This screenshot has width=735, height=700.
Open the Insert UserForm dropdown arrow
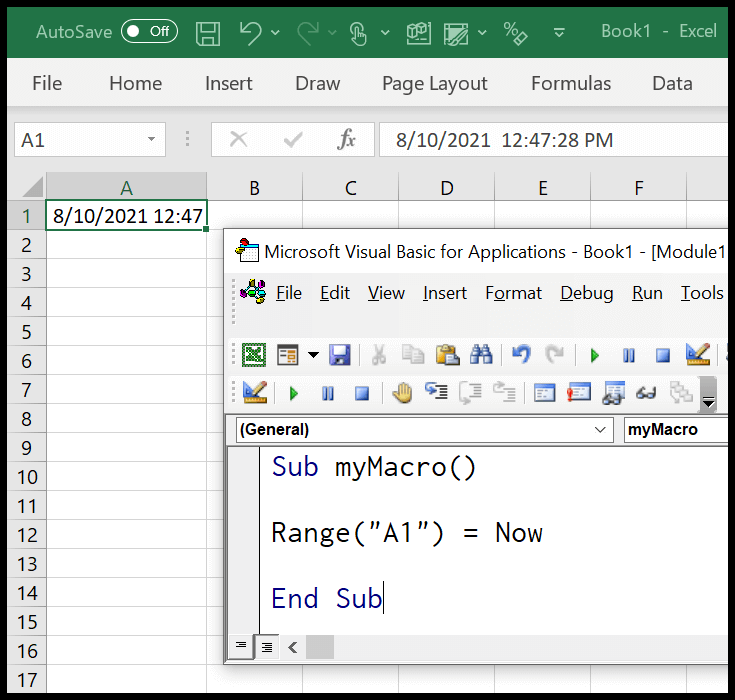313,355
